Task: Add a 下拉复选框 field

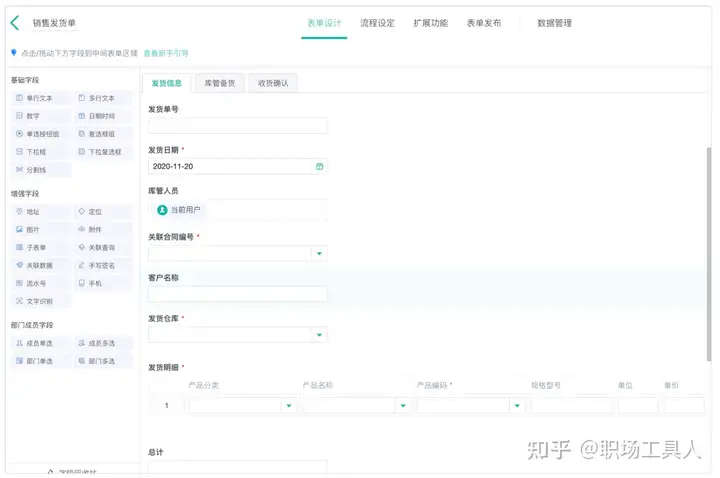Action: pos(103,152)
